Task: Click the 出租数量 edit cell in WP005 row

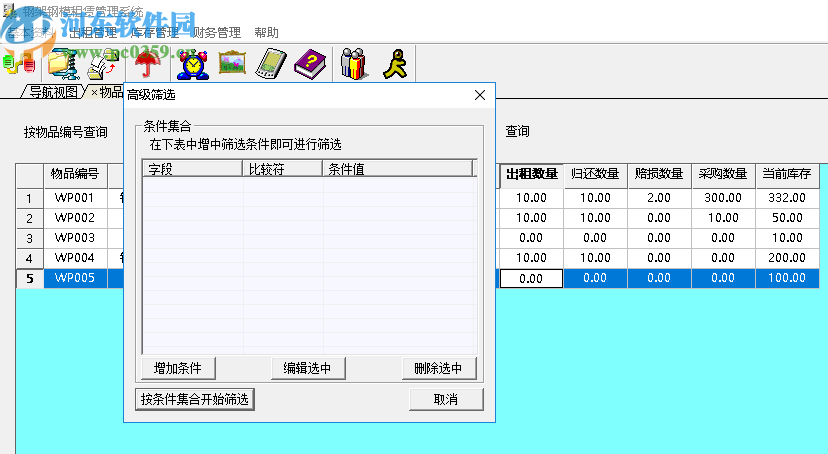Action: tap(531, 278)
